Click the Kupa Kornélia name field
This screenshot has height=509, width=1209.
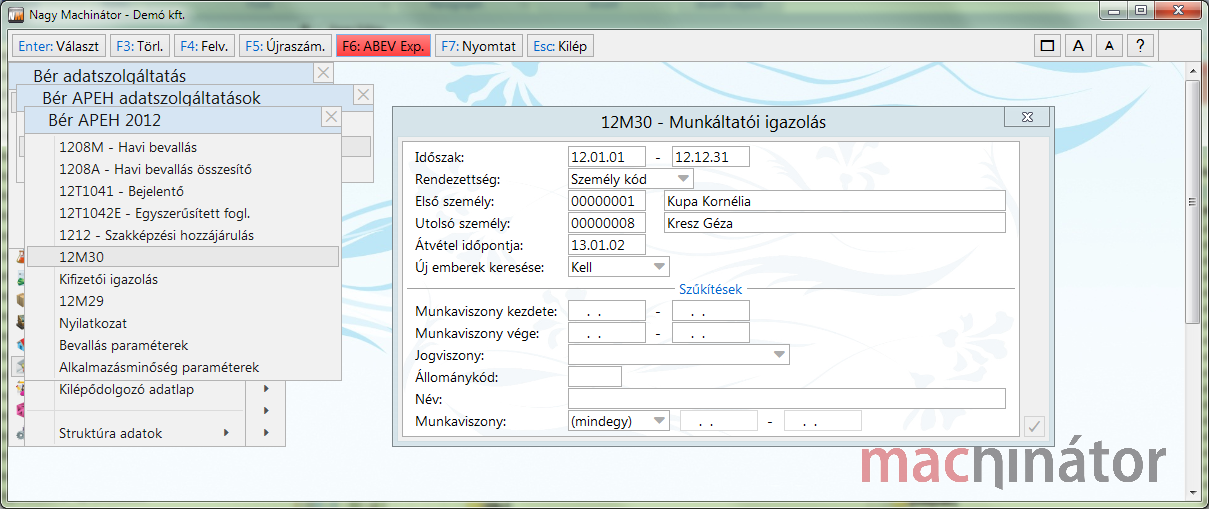click(834, 201)
